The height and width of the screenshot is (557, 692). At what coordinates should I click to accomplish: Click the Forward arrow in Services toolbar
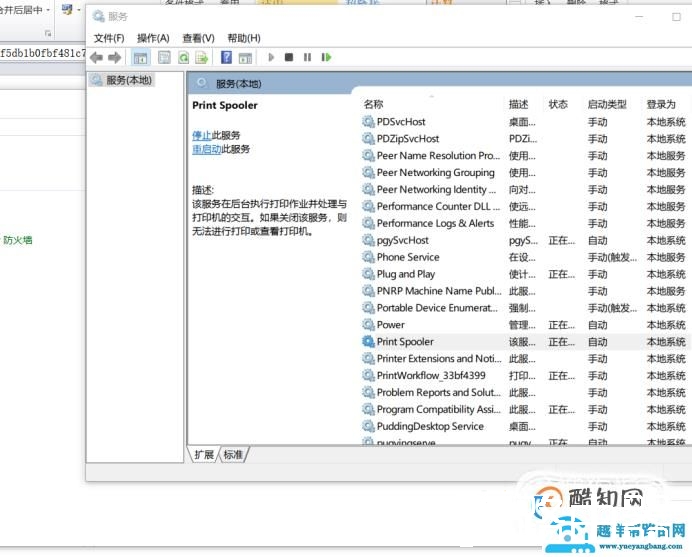(x=114, y=57)
